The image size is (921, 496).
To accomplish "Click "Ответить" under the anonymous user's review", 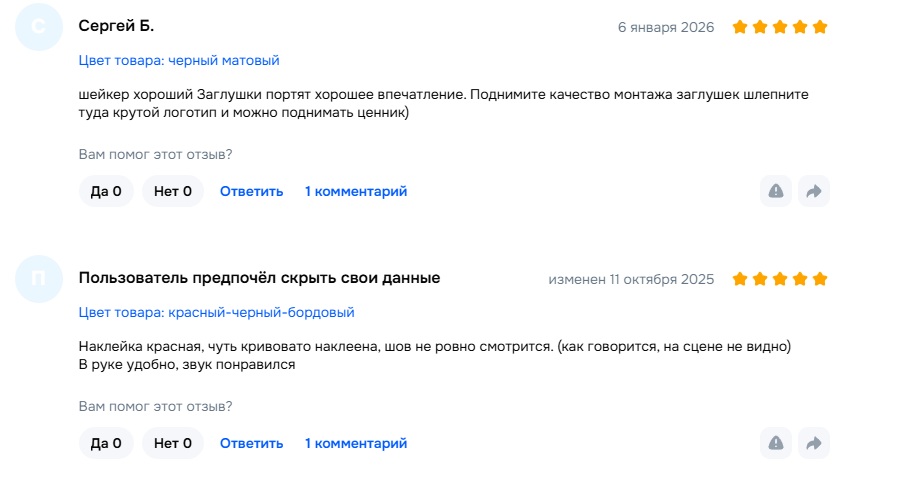I will click(x=252, y=443).
